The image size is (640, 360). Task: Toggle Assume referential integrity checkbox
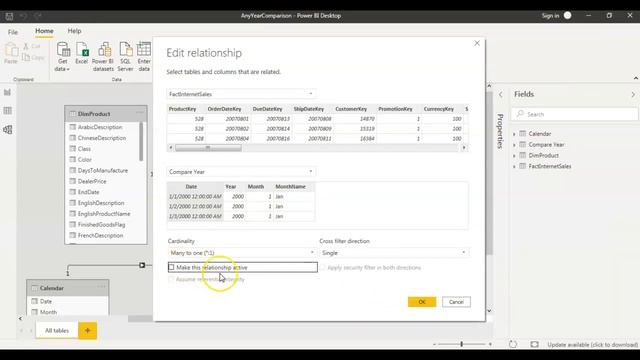[x=171, y=279]
